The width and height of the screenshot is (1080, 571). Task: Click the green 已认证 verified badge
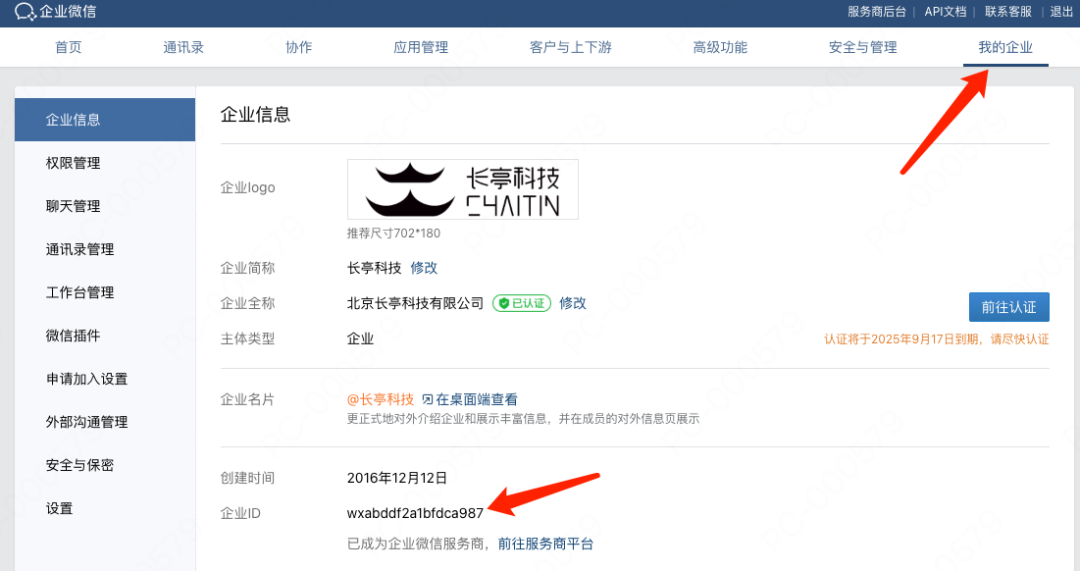click(x=521, y=303)
